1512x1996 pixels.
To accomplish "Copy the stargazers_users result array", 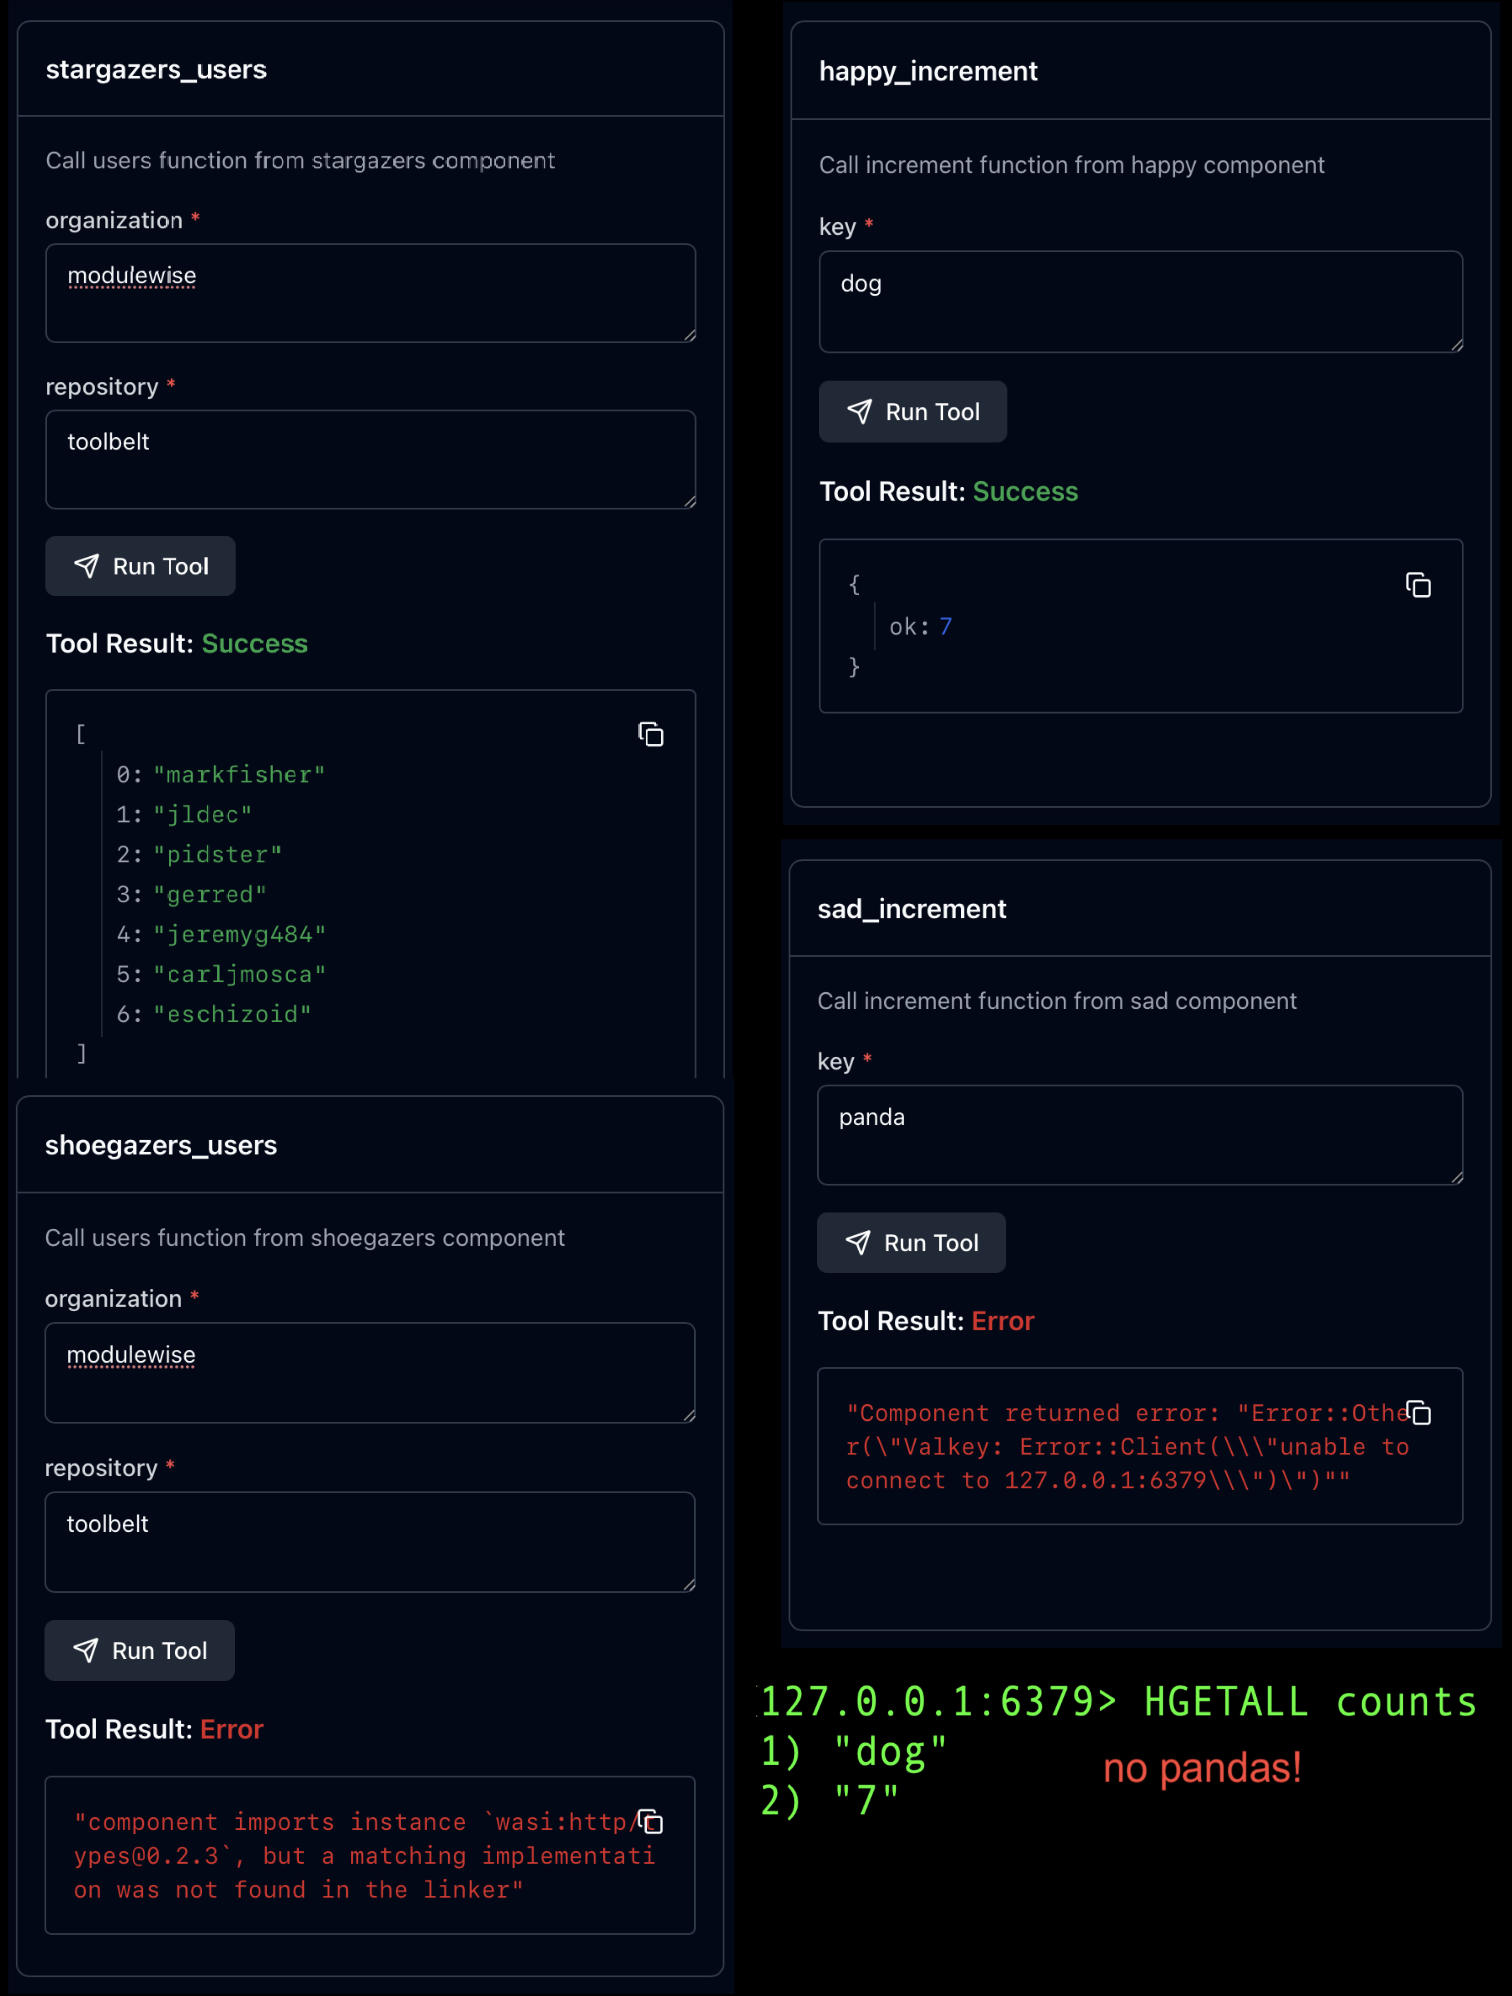I will coord(650,735).
